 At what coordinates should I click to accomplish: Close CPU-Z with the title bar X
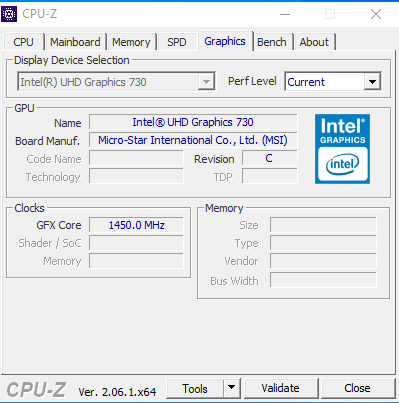pyautogui.click(x=376, y=14)
